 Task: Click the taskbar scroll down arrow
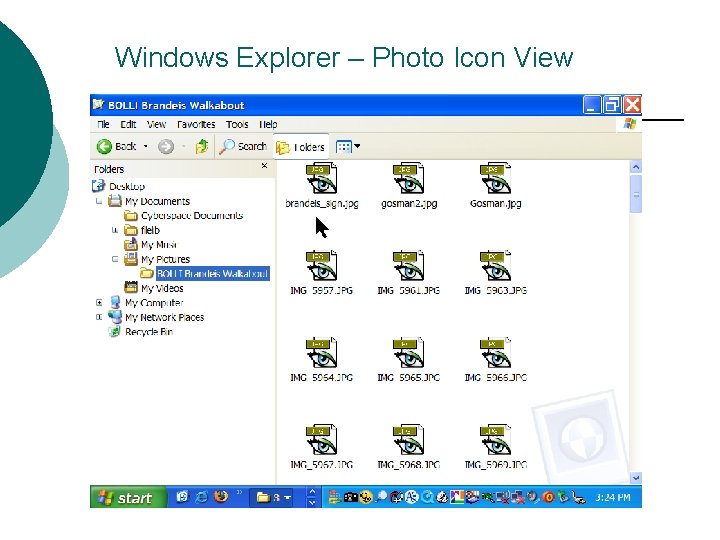pos(312,503)
